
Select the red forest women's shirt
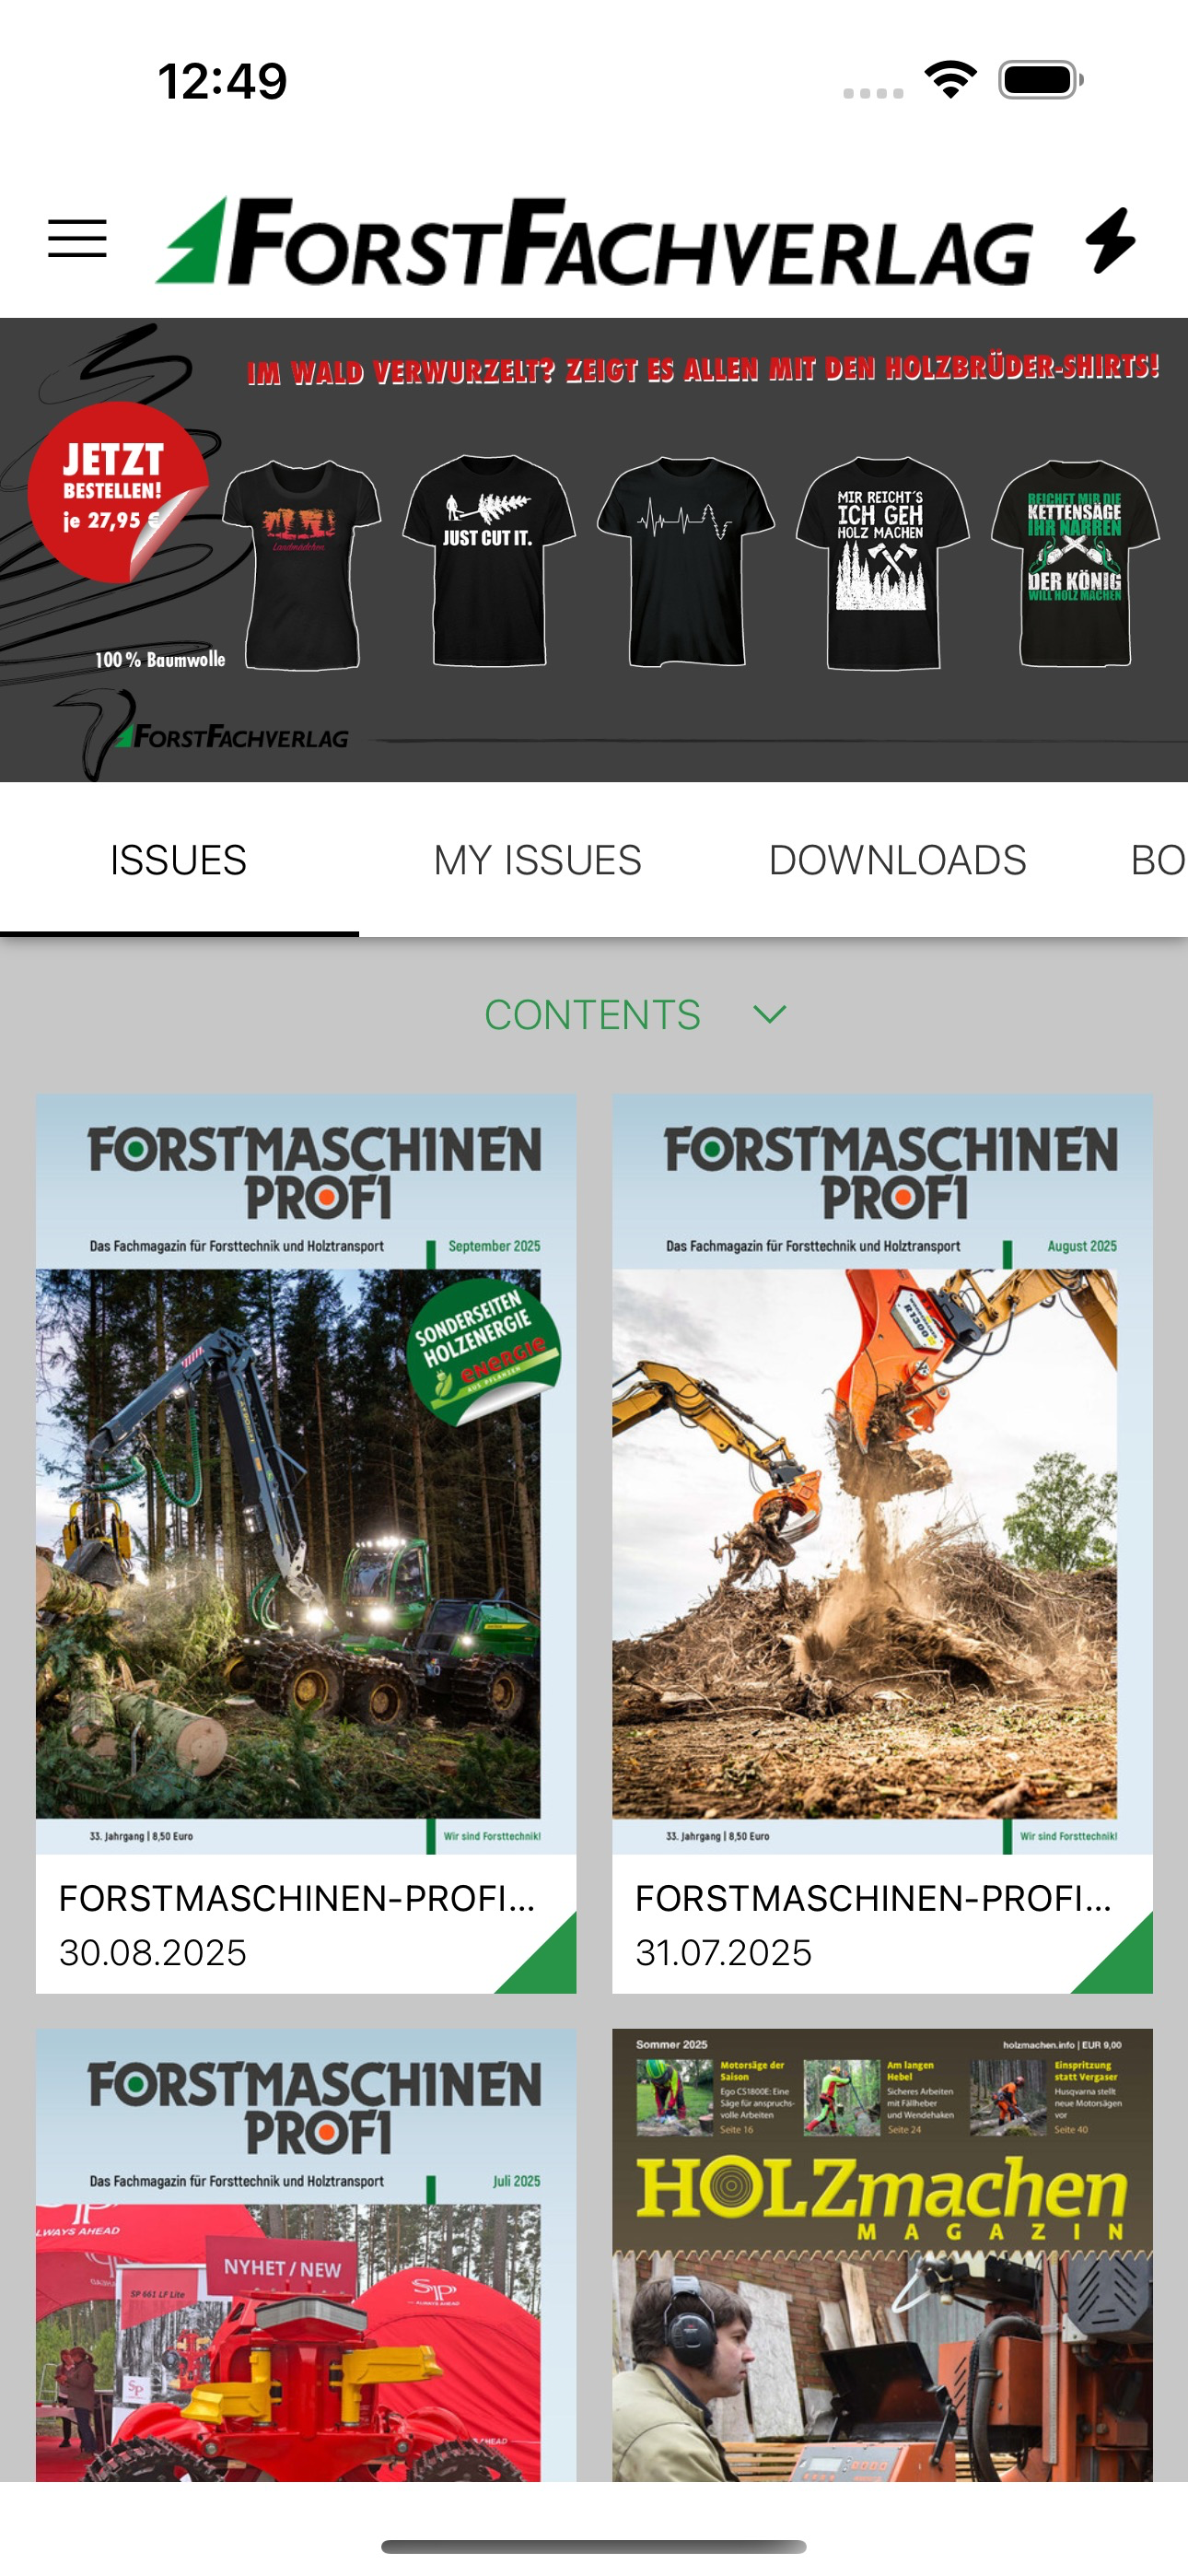(x=301, y=565)
